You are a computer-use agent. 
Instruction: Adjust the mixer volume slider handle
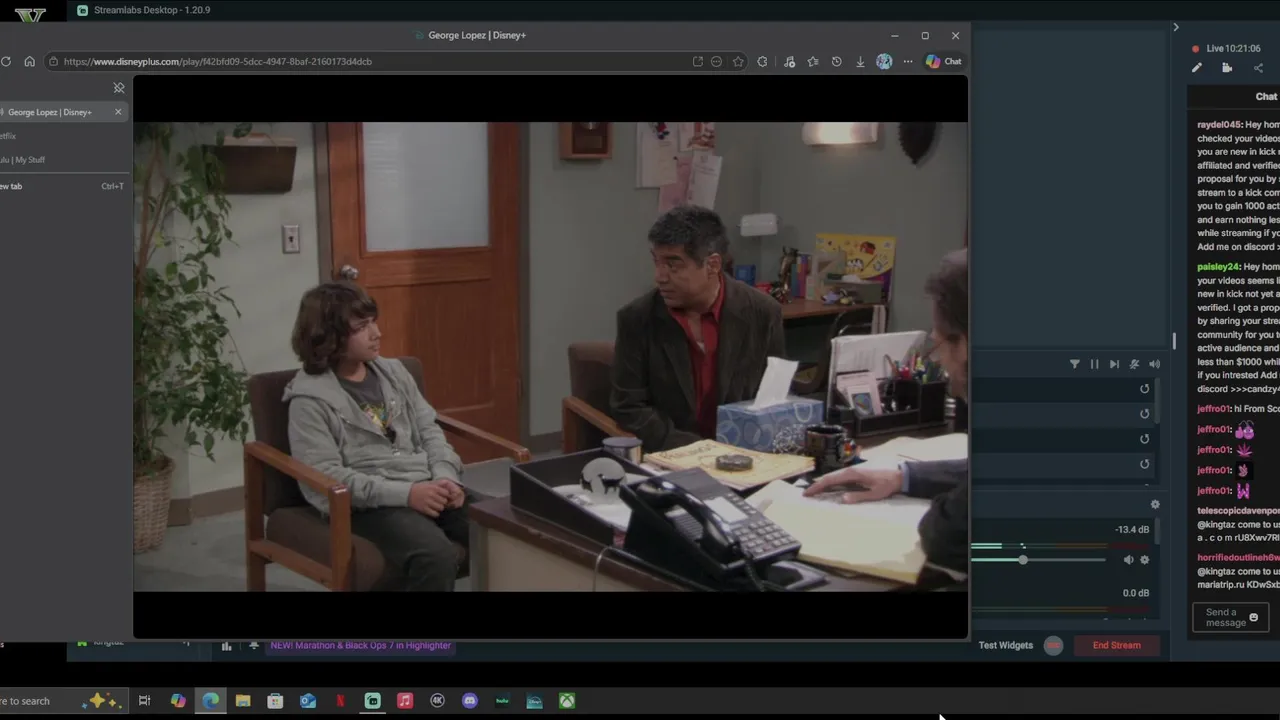[x=1023, y=560]
